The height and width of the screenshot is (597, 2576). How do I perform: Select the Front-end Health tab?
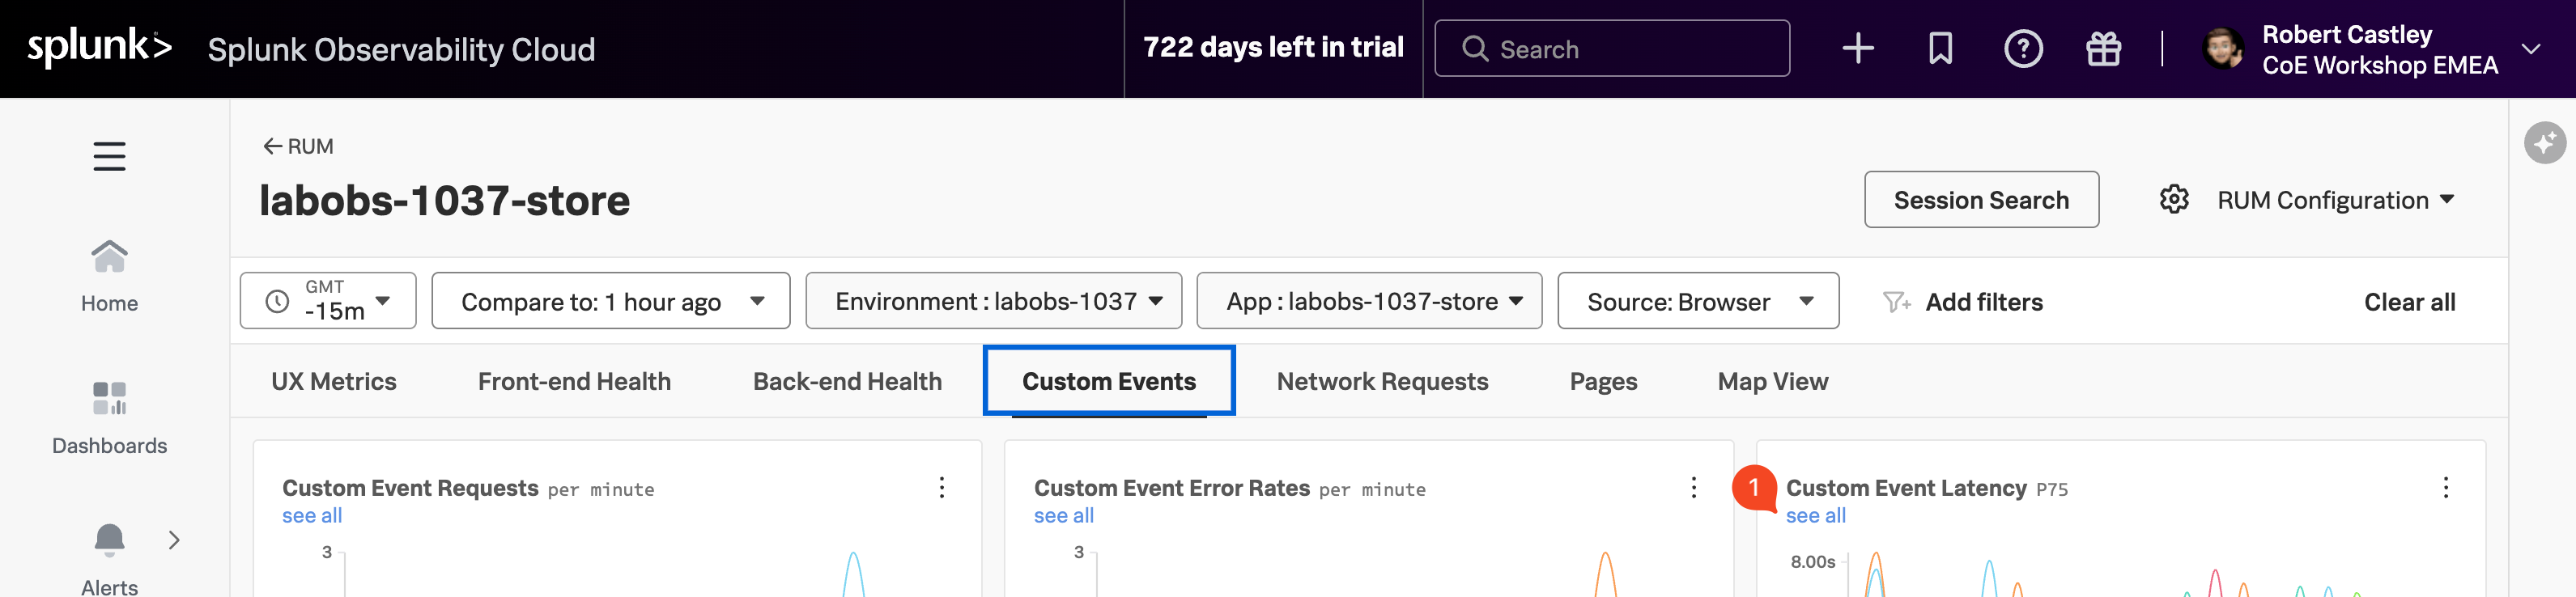[x=574, y=381]
